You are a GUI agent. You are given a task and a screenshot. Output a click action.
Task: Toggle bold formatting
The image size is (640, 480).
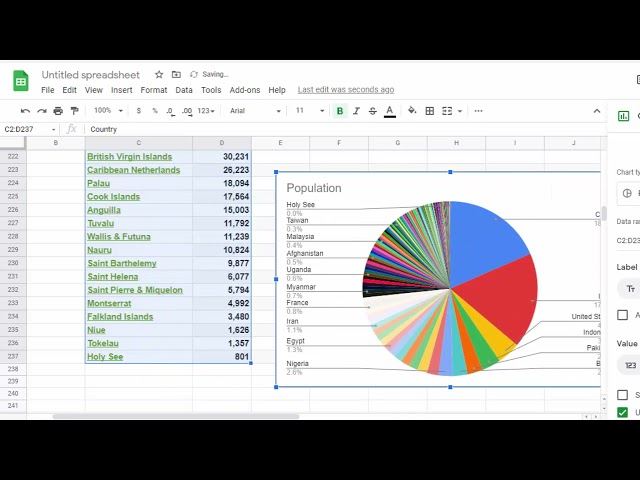(340, 111)
